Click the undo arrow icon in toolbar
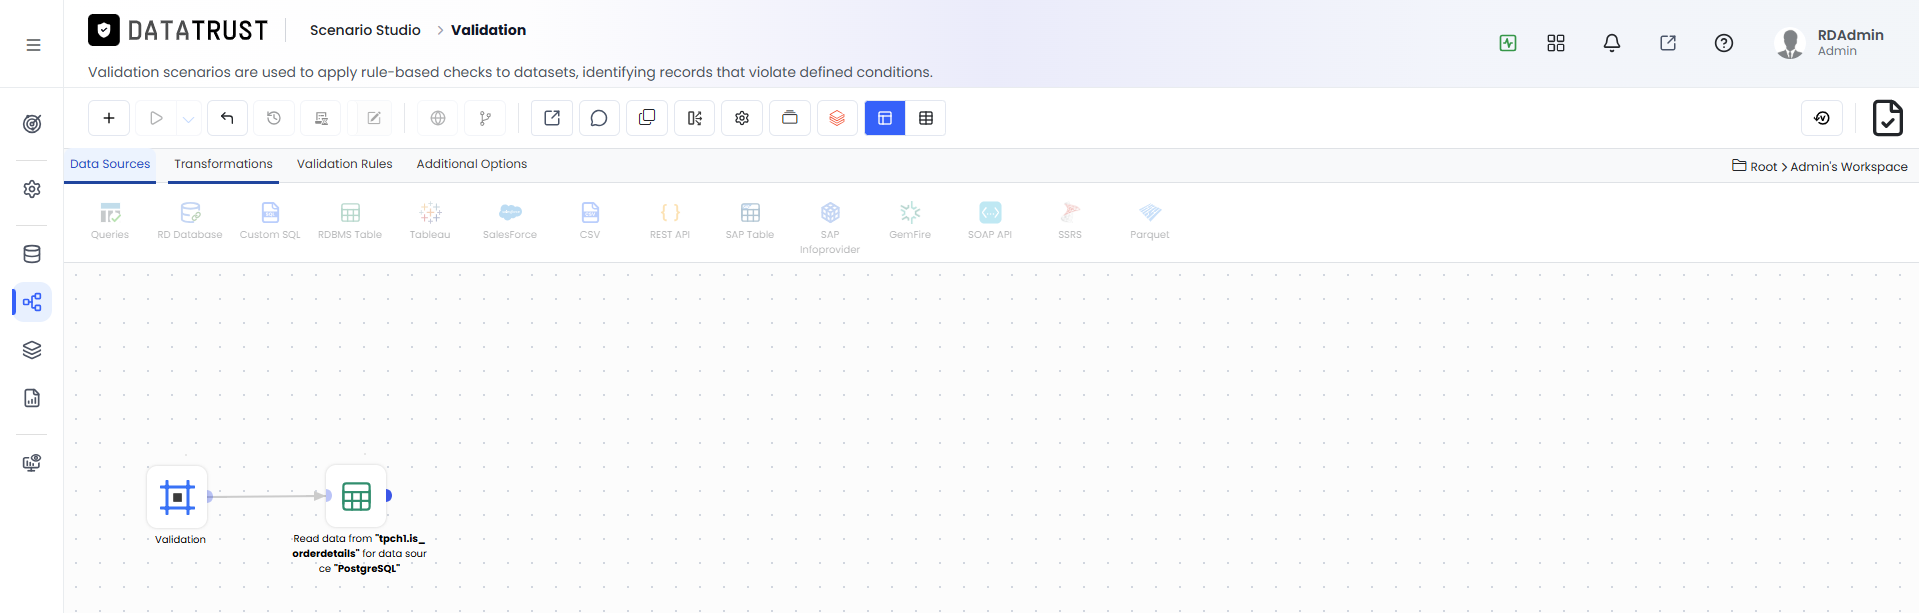 (x=227, y=118)
